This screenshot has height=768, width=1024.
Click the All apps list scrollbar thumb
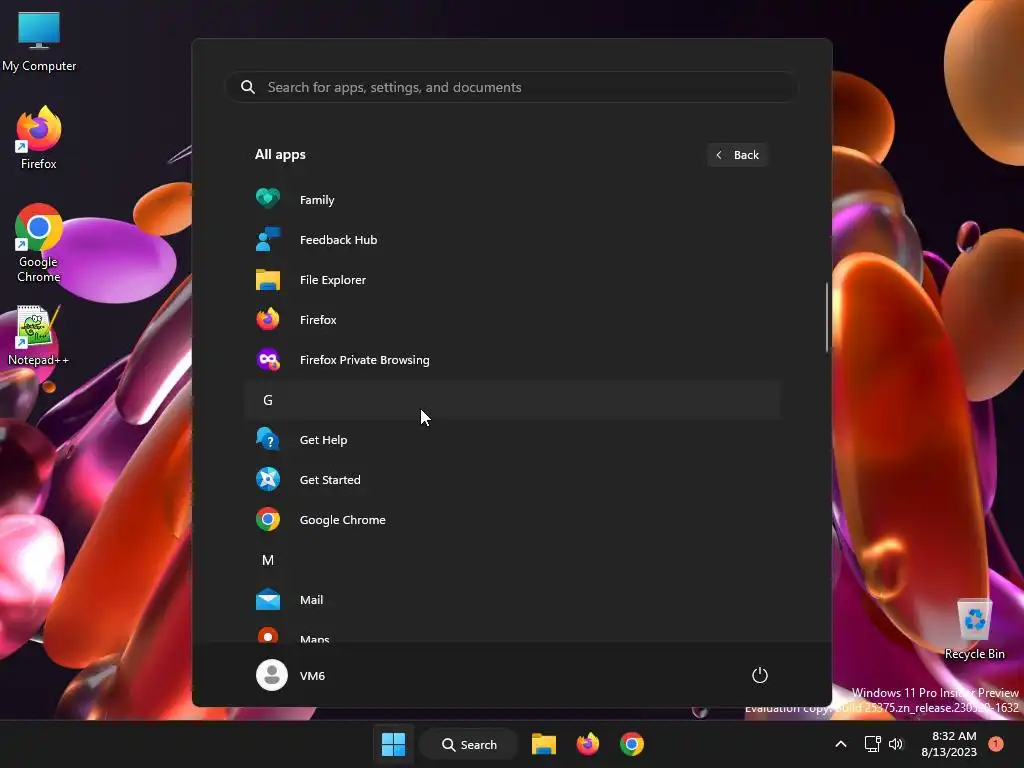click(827, 317)
